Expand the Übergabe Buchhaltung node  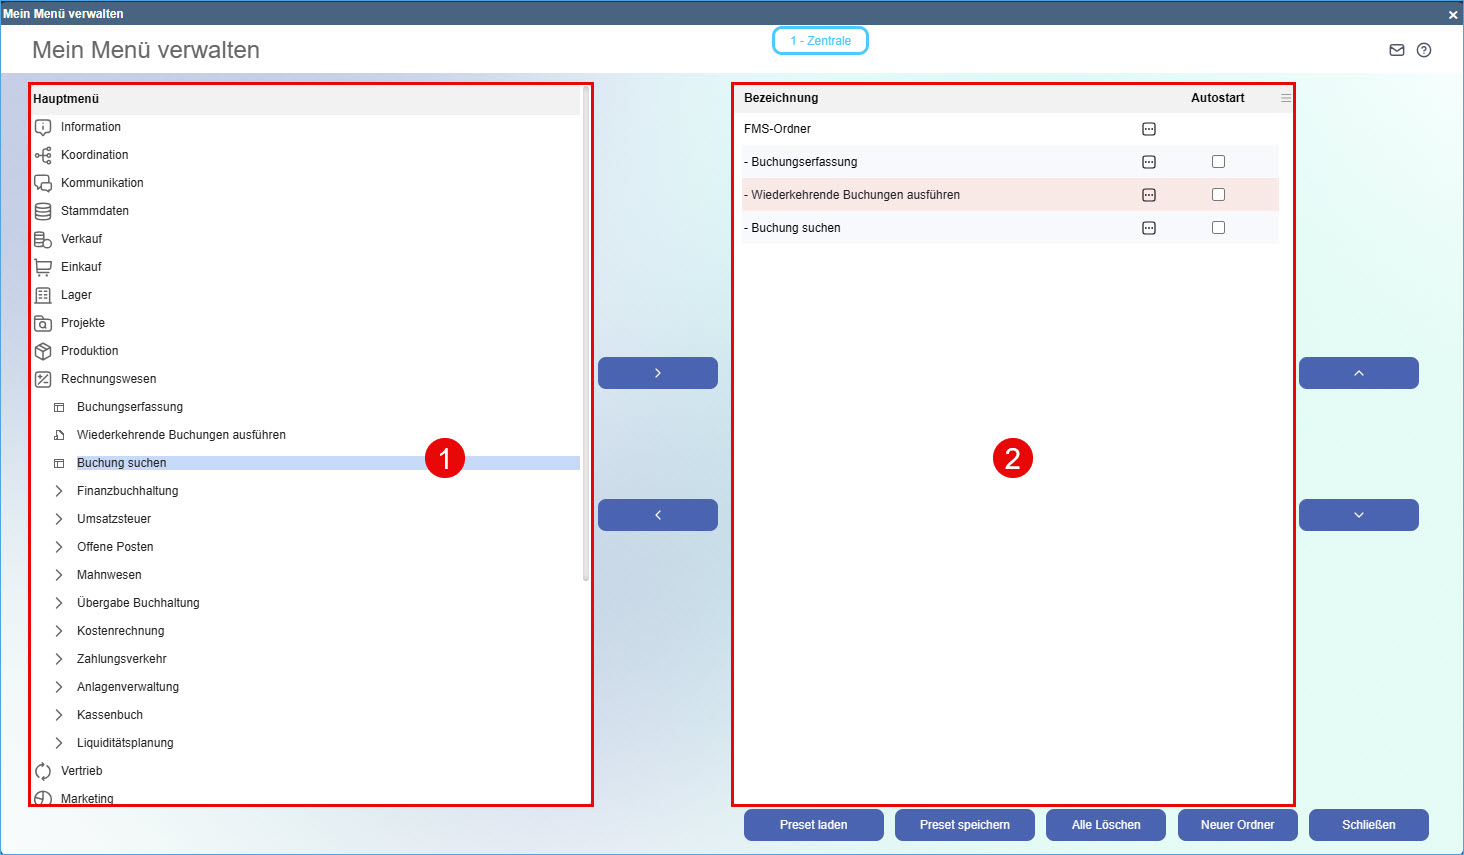[x=59, y=603]
